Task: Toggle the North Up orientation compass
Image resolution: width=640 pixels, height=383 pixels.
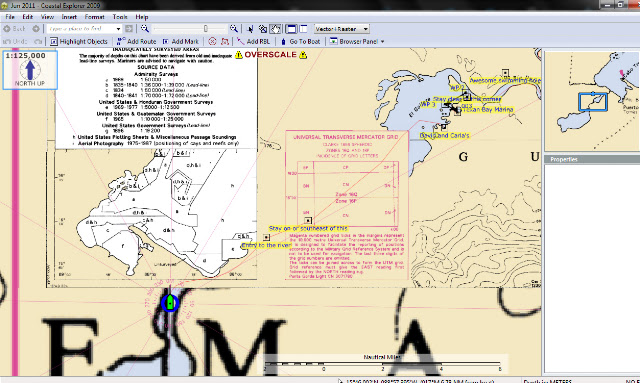Action: 30,69
